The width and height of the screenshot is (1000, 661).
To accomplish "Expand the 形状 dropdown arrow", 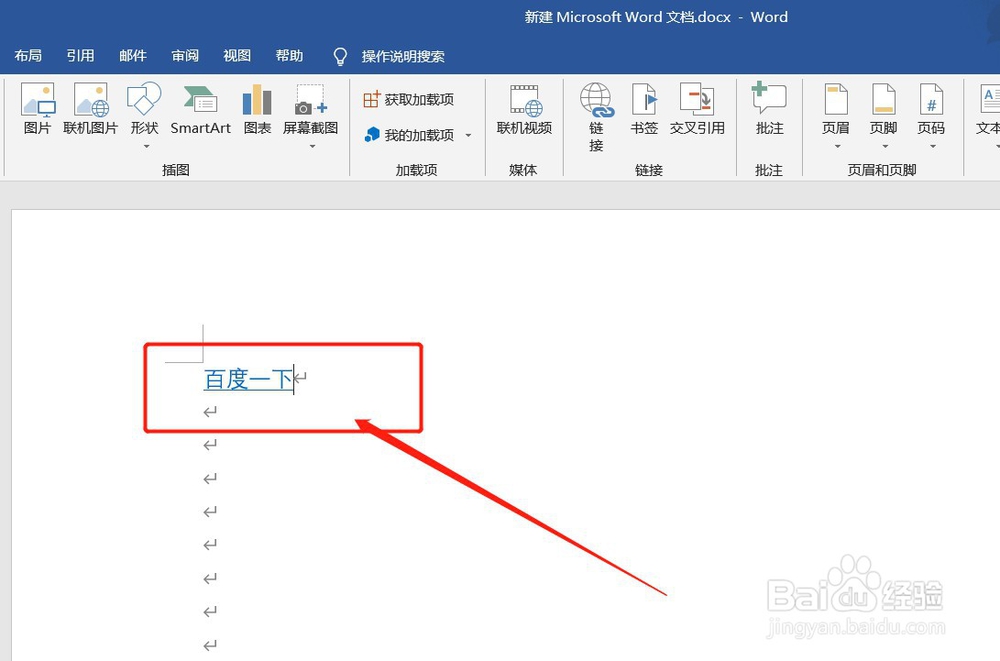I will pyautogui.click(x=147, y=147).
